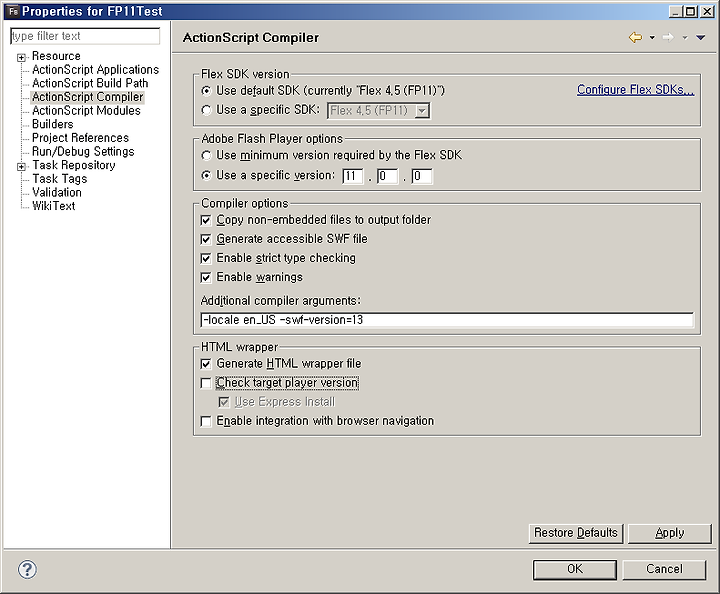Select Use a specific version radio button

coord(207,175)
